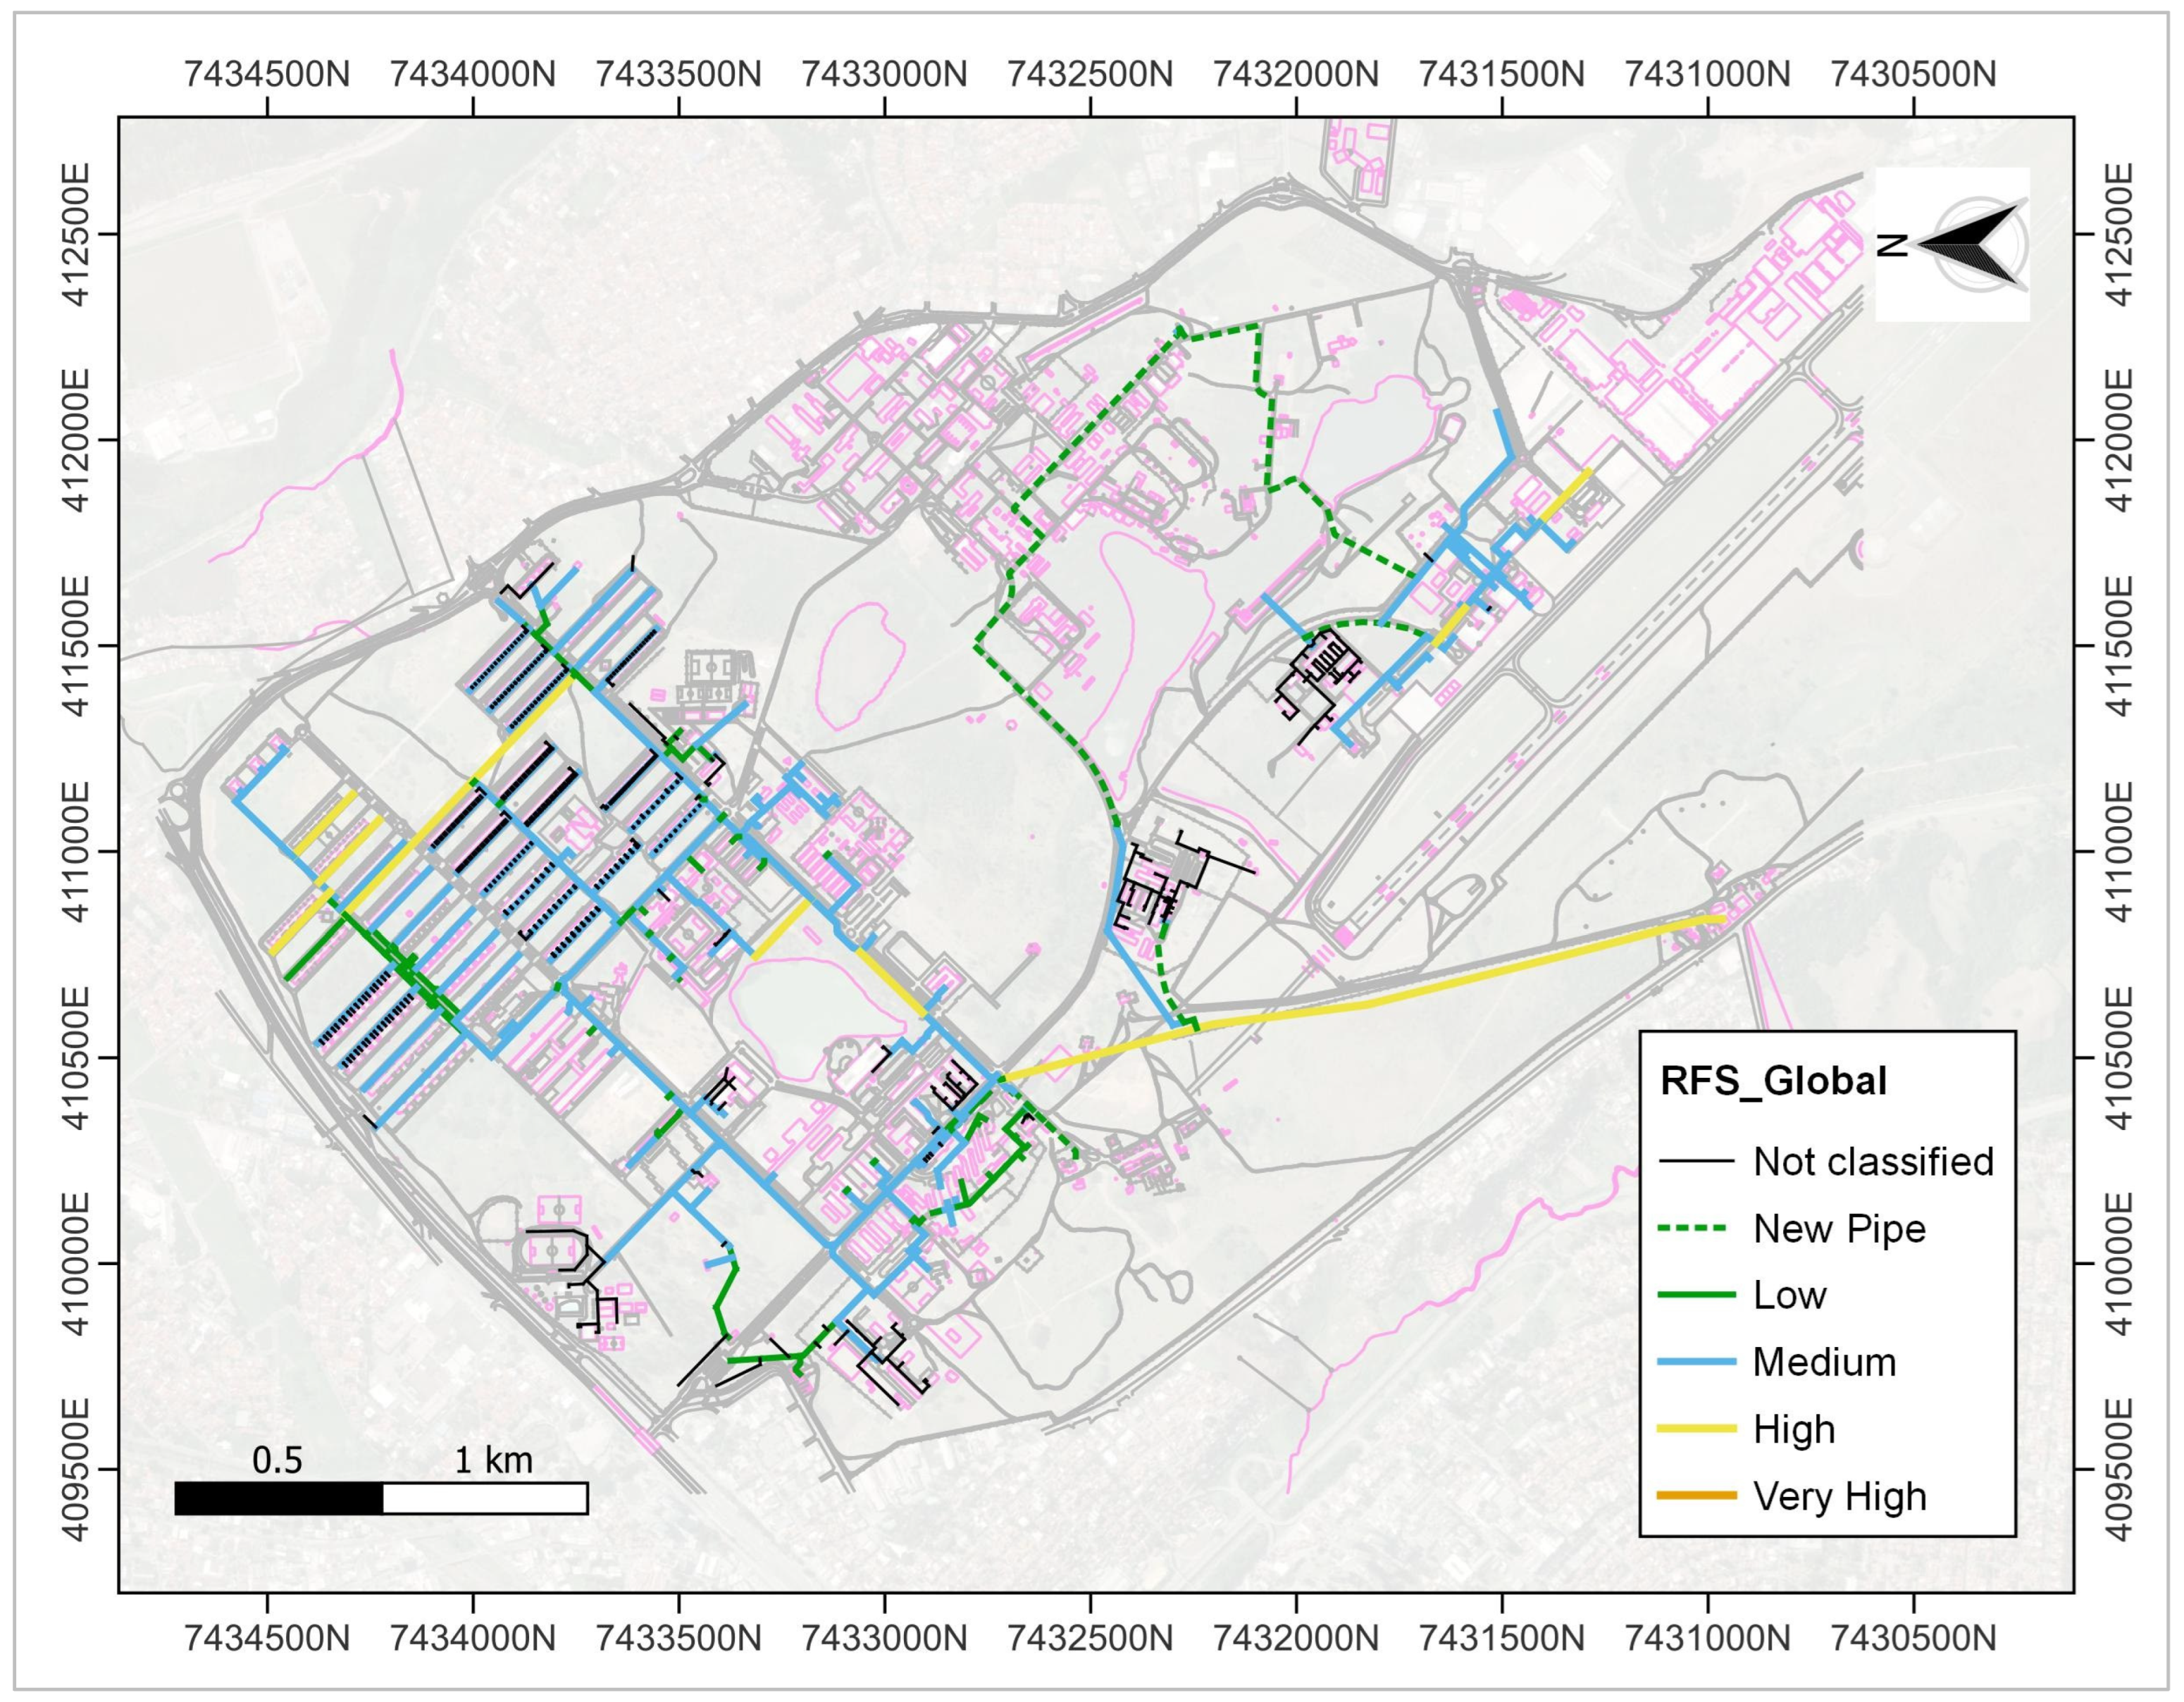Screen dimensions: 2184x1702
Task: Click the top 7432500N coordinate label
Action: (1090, 74)
